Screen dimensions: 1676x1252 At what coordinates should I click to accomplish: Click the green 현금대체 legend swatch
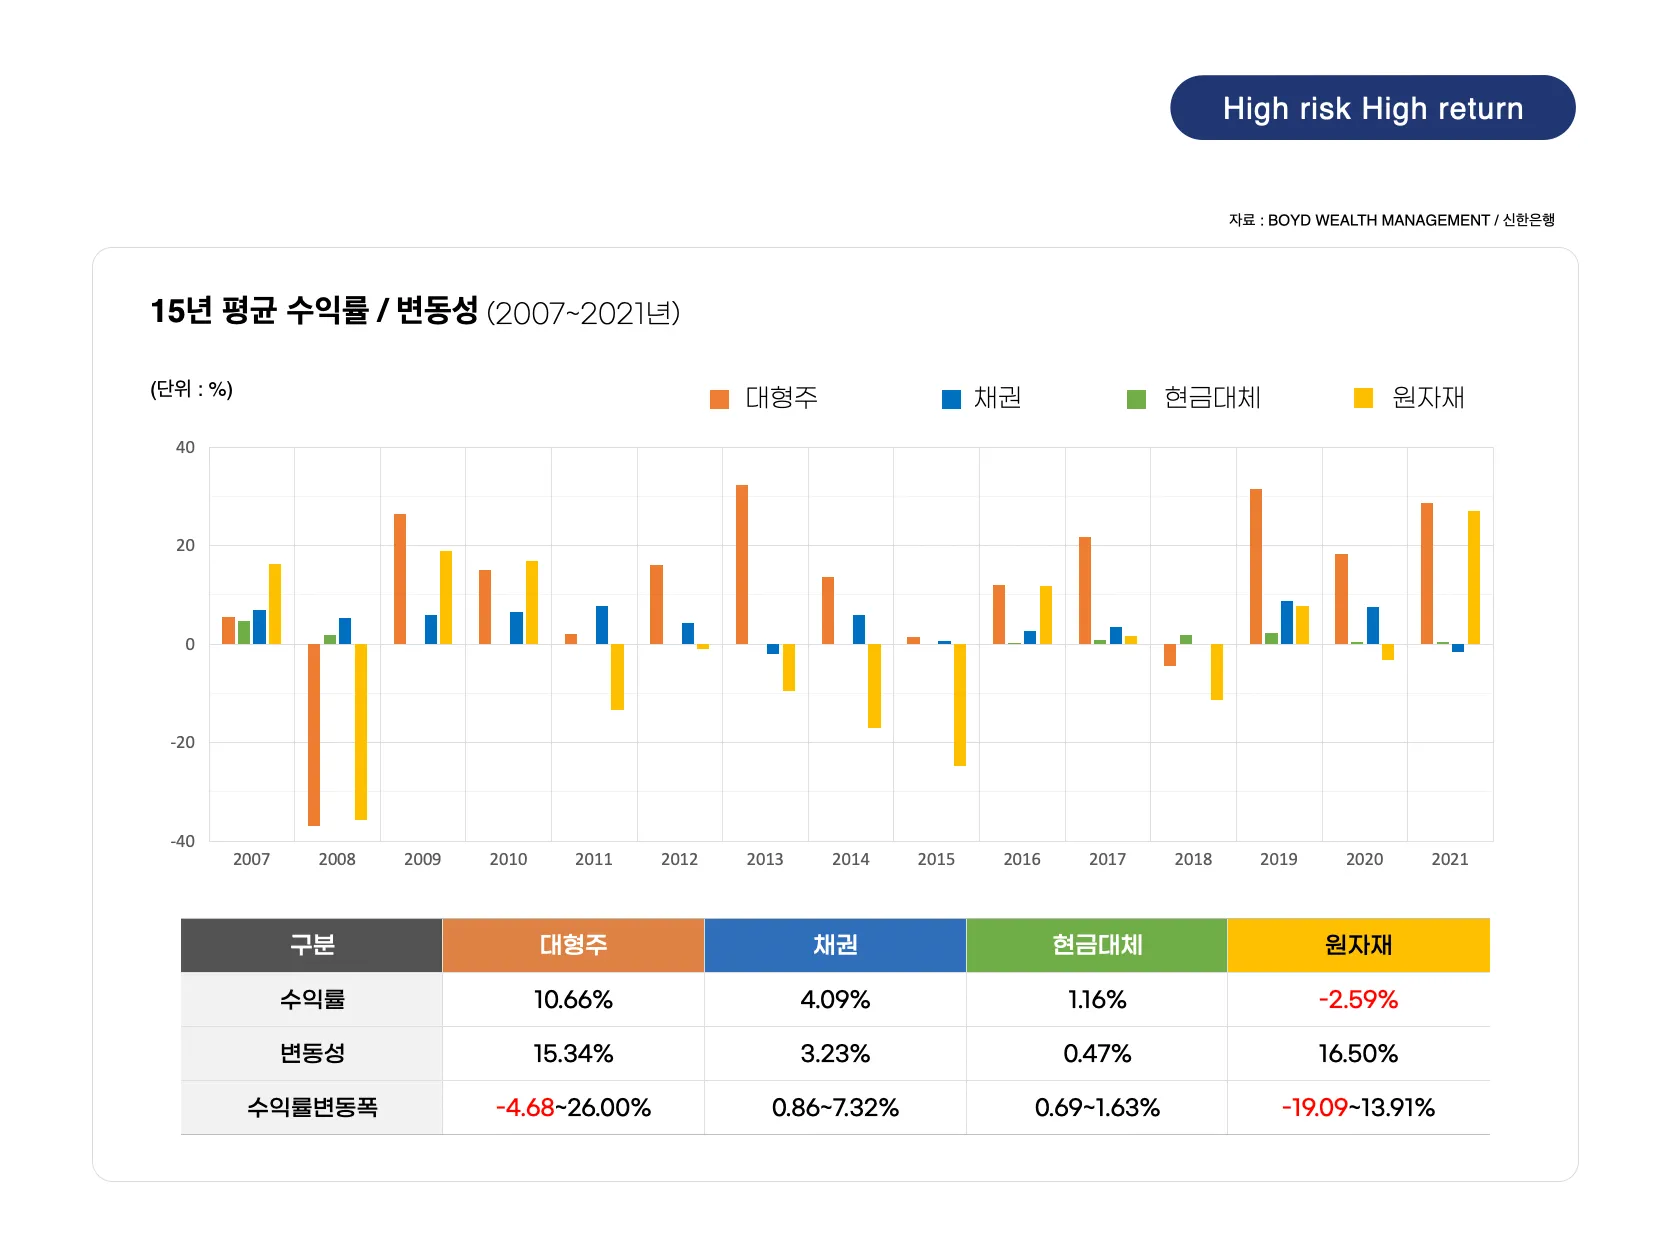tap(1136, 399)
